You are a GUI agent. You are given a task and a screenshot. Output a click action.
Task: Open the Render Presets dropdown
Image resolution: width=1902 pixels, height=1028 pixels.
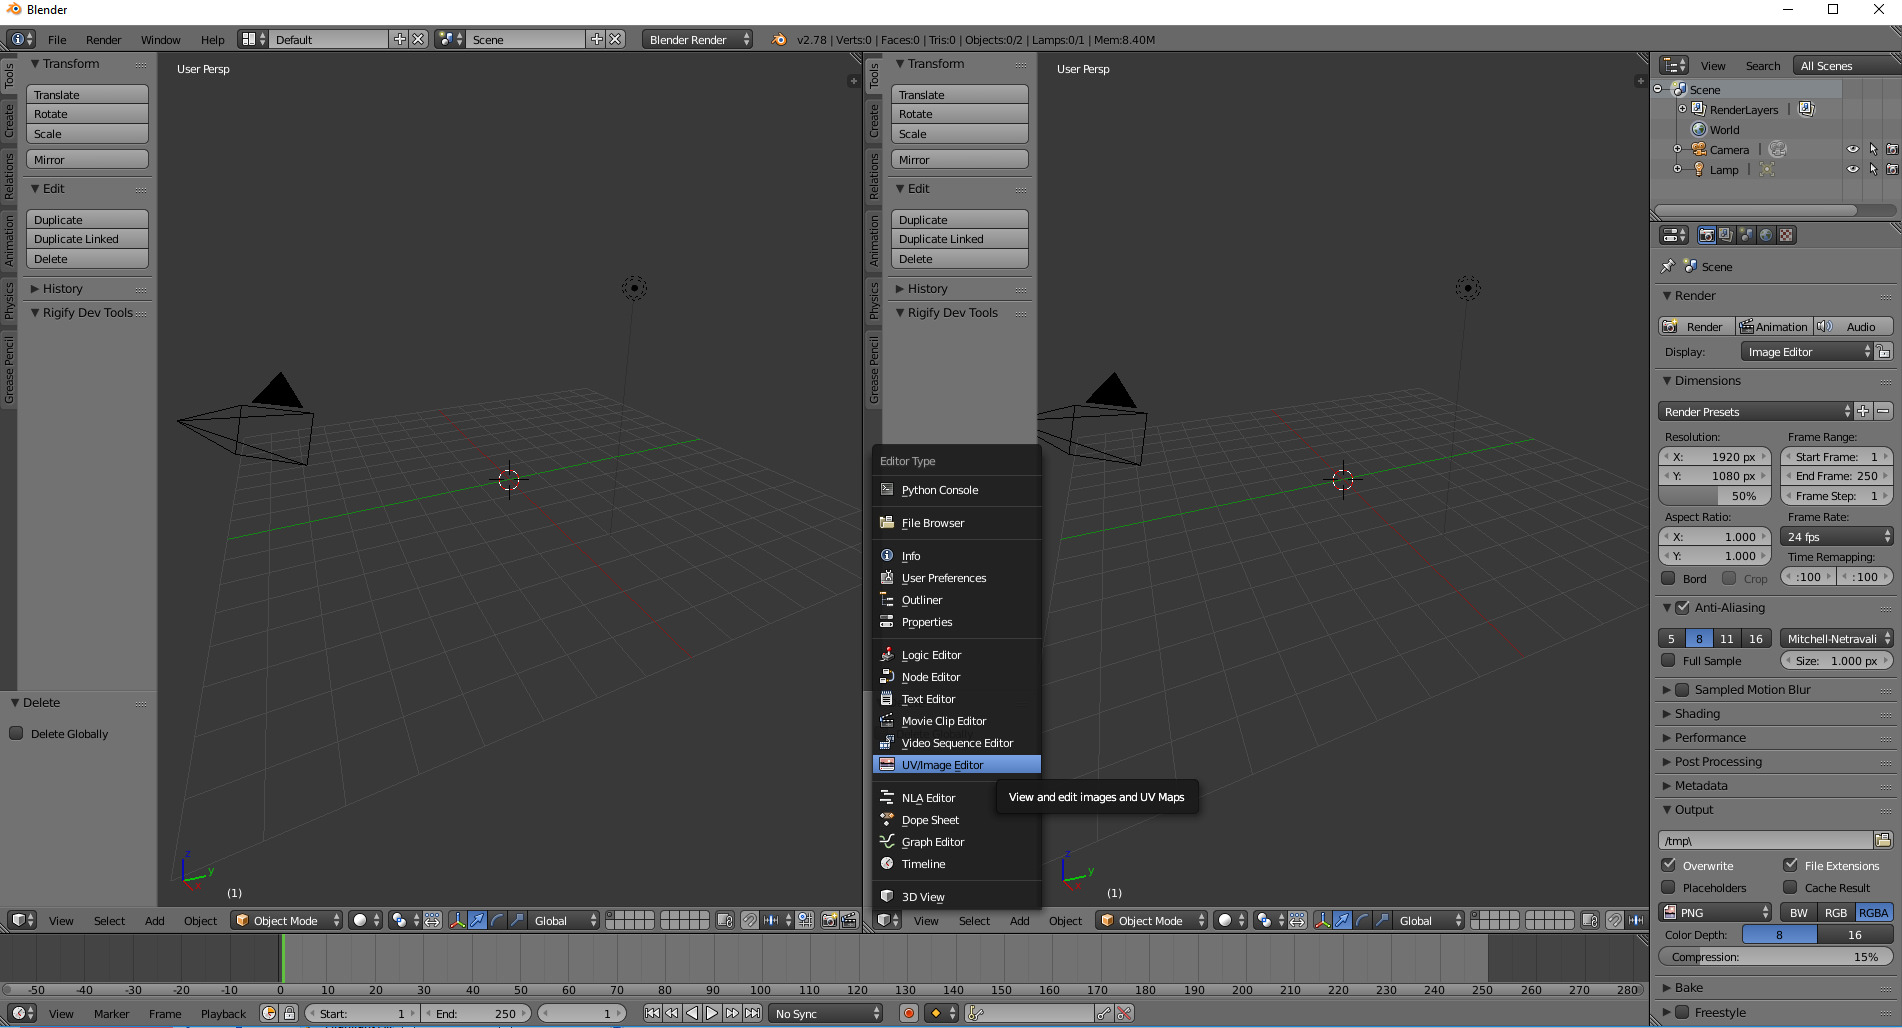click(x=1755, y=411)
